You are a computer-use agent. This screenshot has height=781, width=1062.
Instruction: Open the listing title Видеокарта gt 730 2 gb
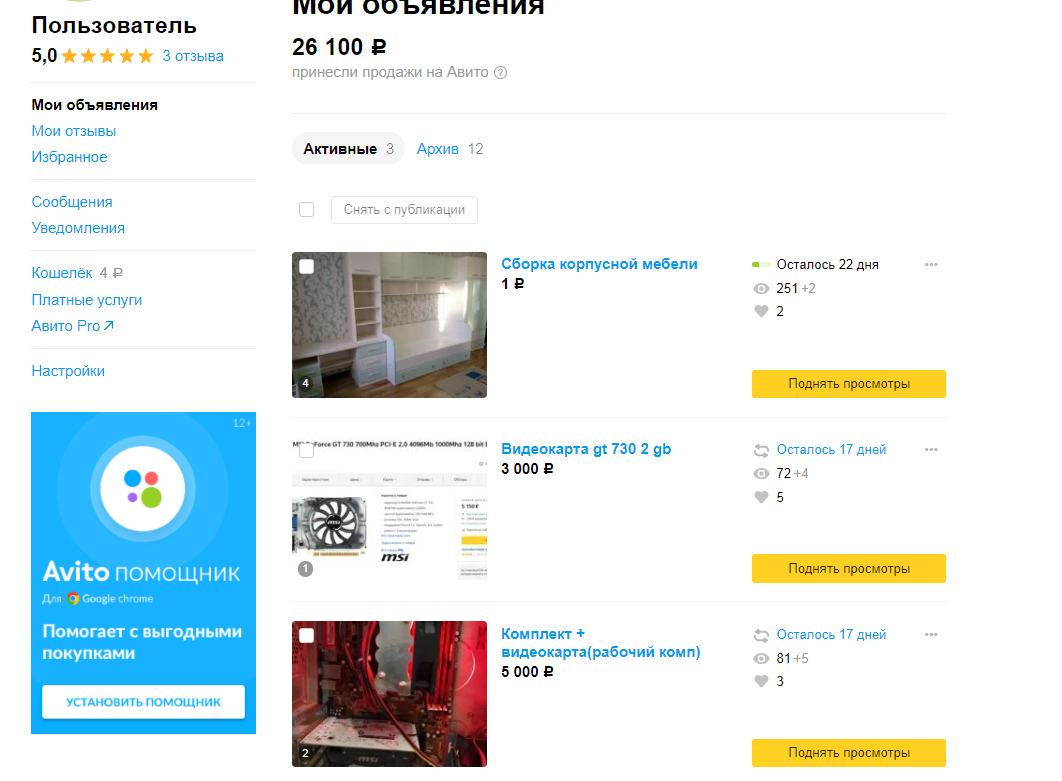point(586,449)
